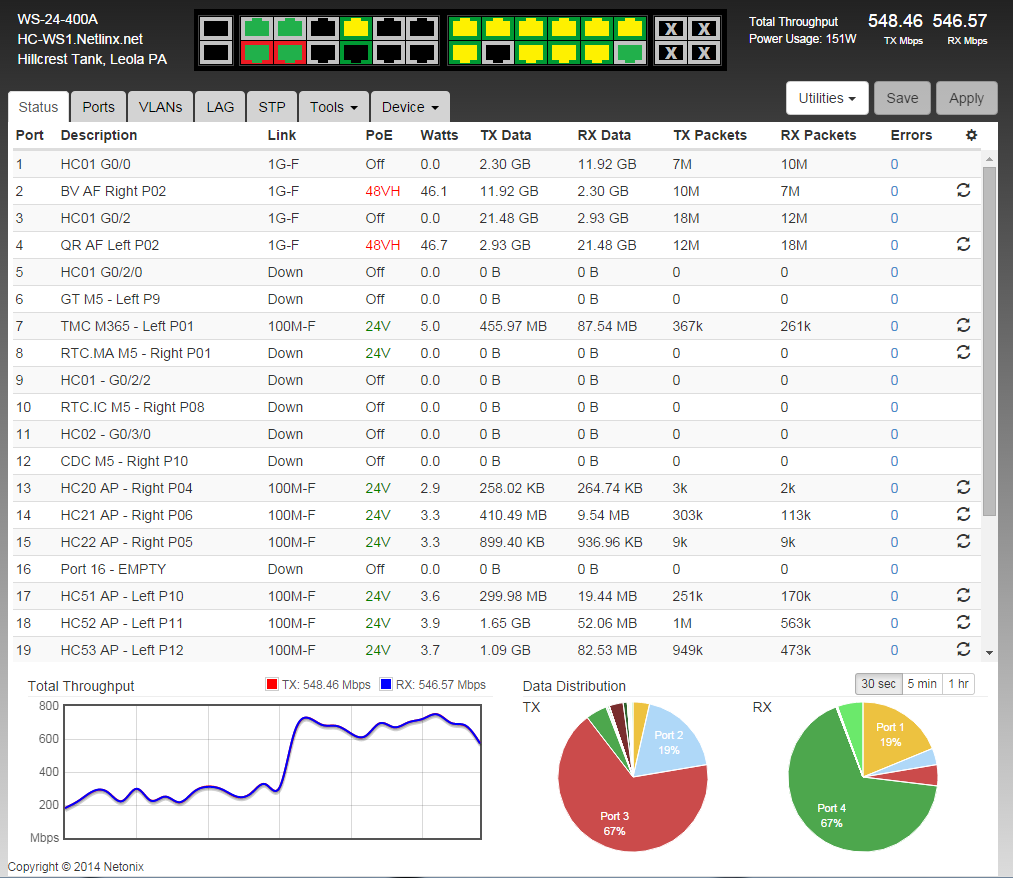The height and width of the screenshot is (878, 1013).
Task: Click the refresh icon for HC51 AP - Left P10
Action: (963, 595)
